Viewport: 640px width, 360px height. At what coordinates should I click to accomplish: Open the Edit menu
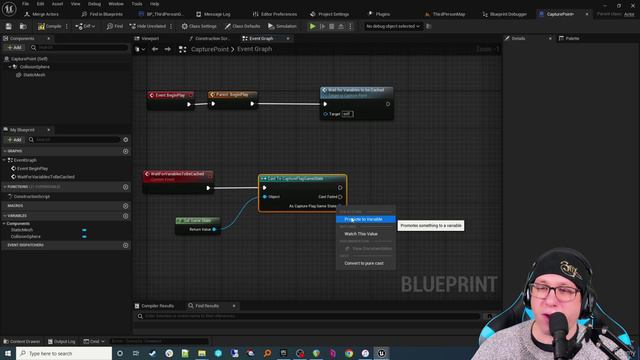point(40,4)
